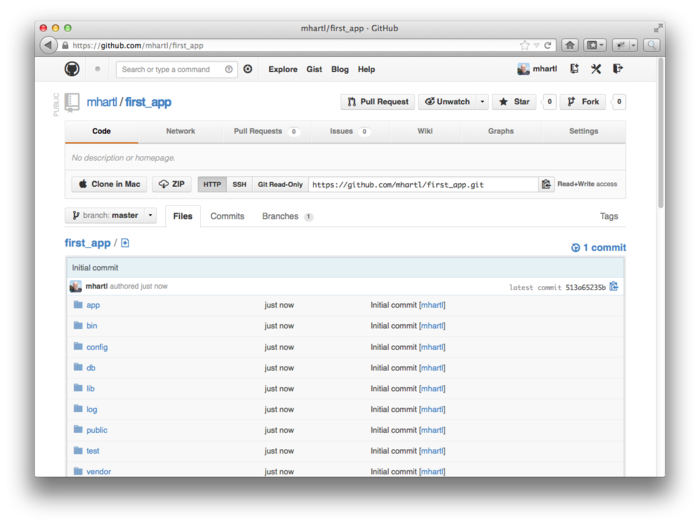Open the Graphs tab
Image resolution: width=700 pixels, height=525 pixels.
click(501, 131)
